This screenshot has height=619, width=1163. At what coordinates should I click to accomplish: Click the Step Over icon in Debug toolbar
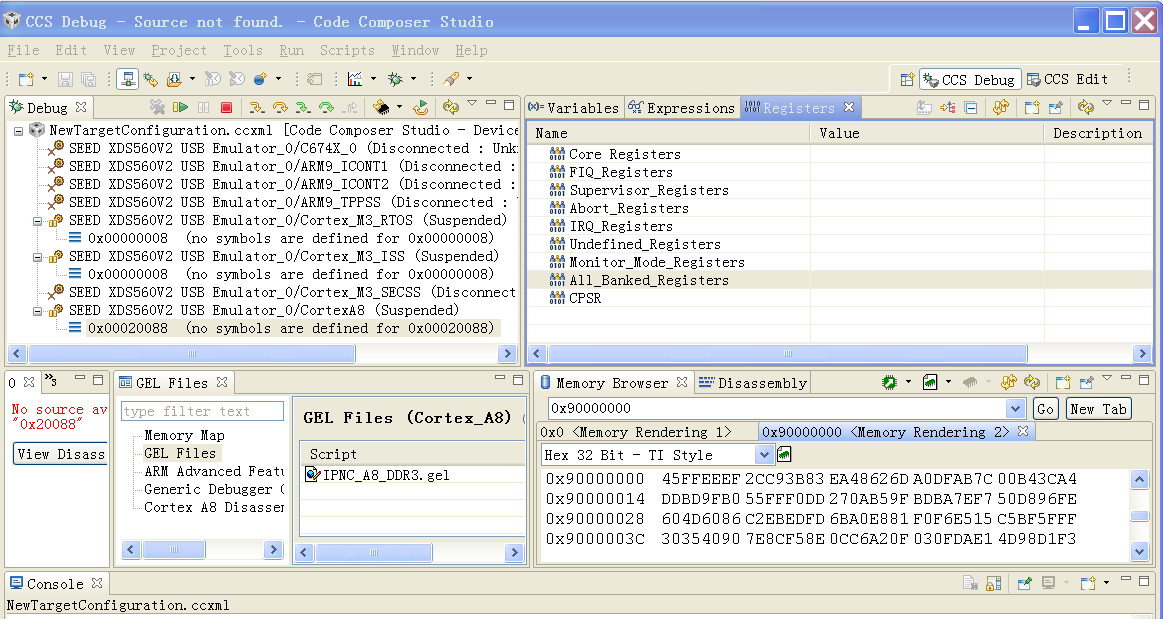coord(280,107)
